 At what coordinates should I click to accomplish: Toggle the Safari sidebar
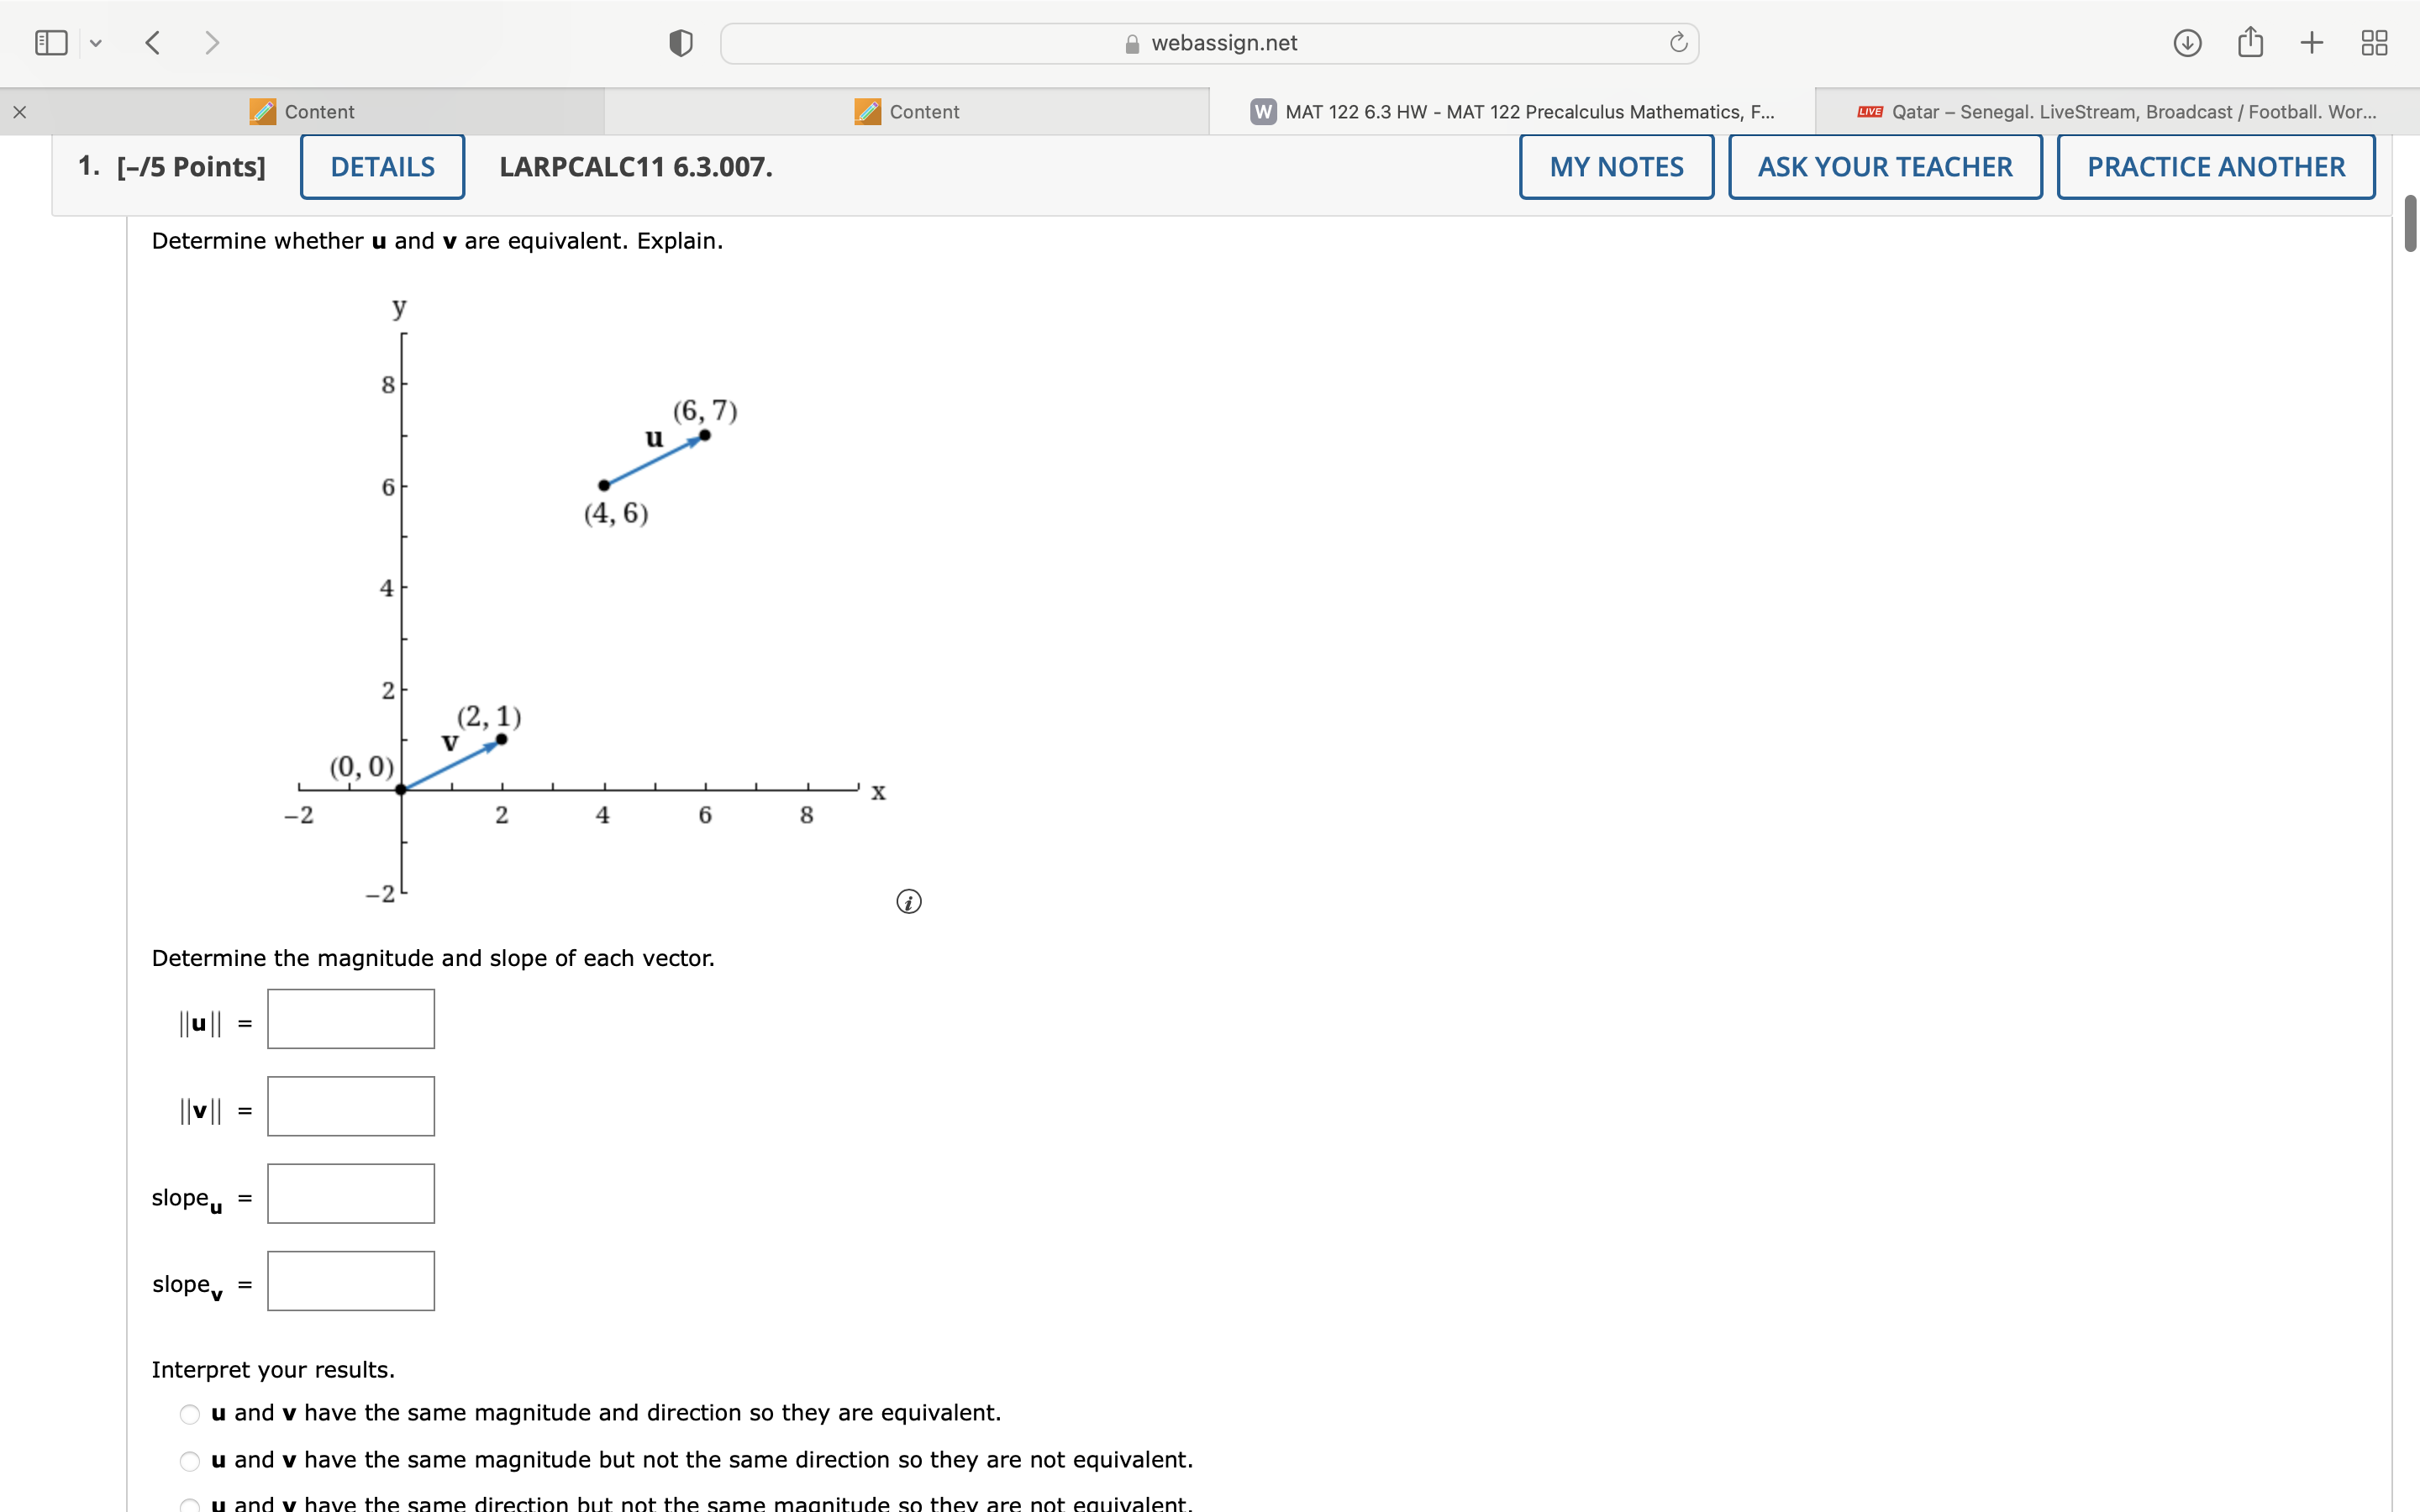[x=50, y=42]
